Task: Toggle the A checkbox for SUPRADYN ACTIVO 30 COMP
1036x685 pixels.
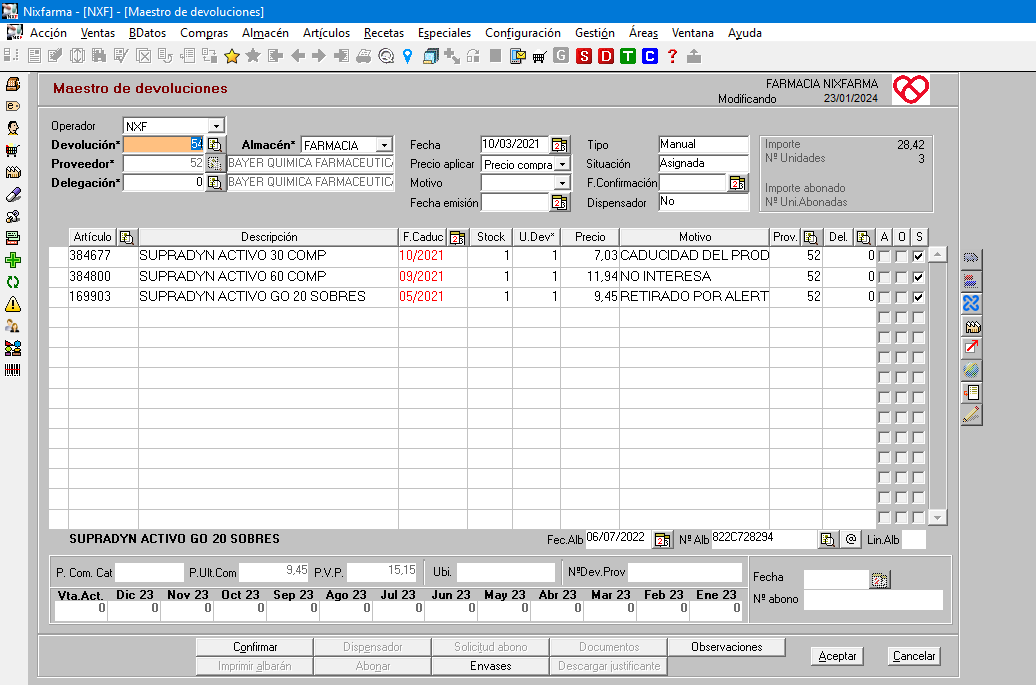Action: (x=885, y=256)
